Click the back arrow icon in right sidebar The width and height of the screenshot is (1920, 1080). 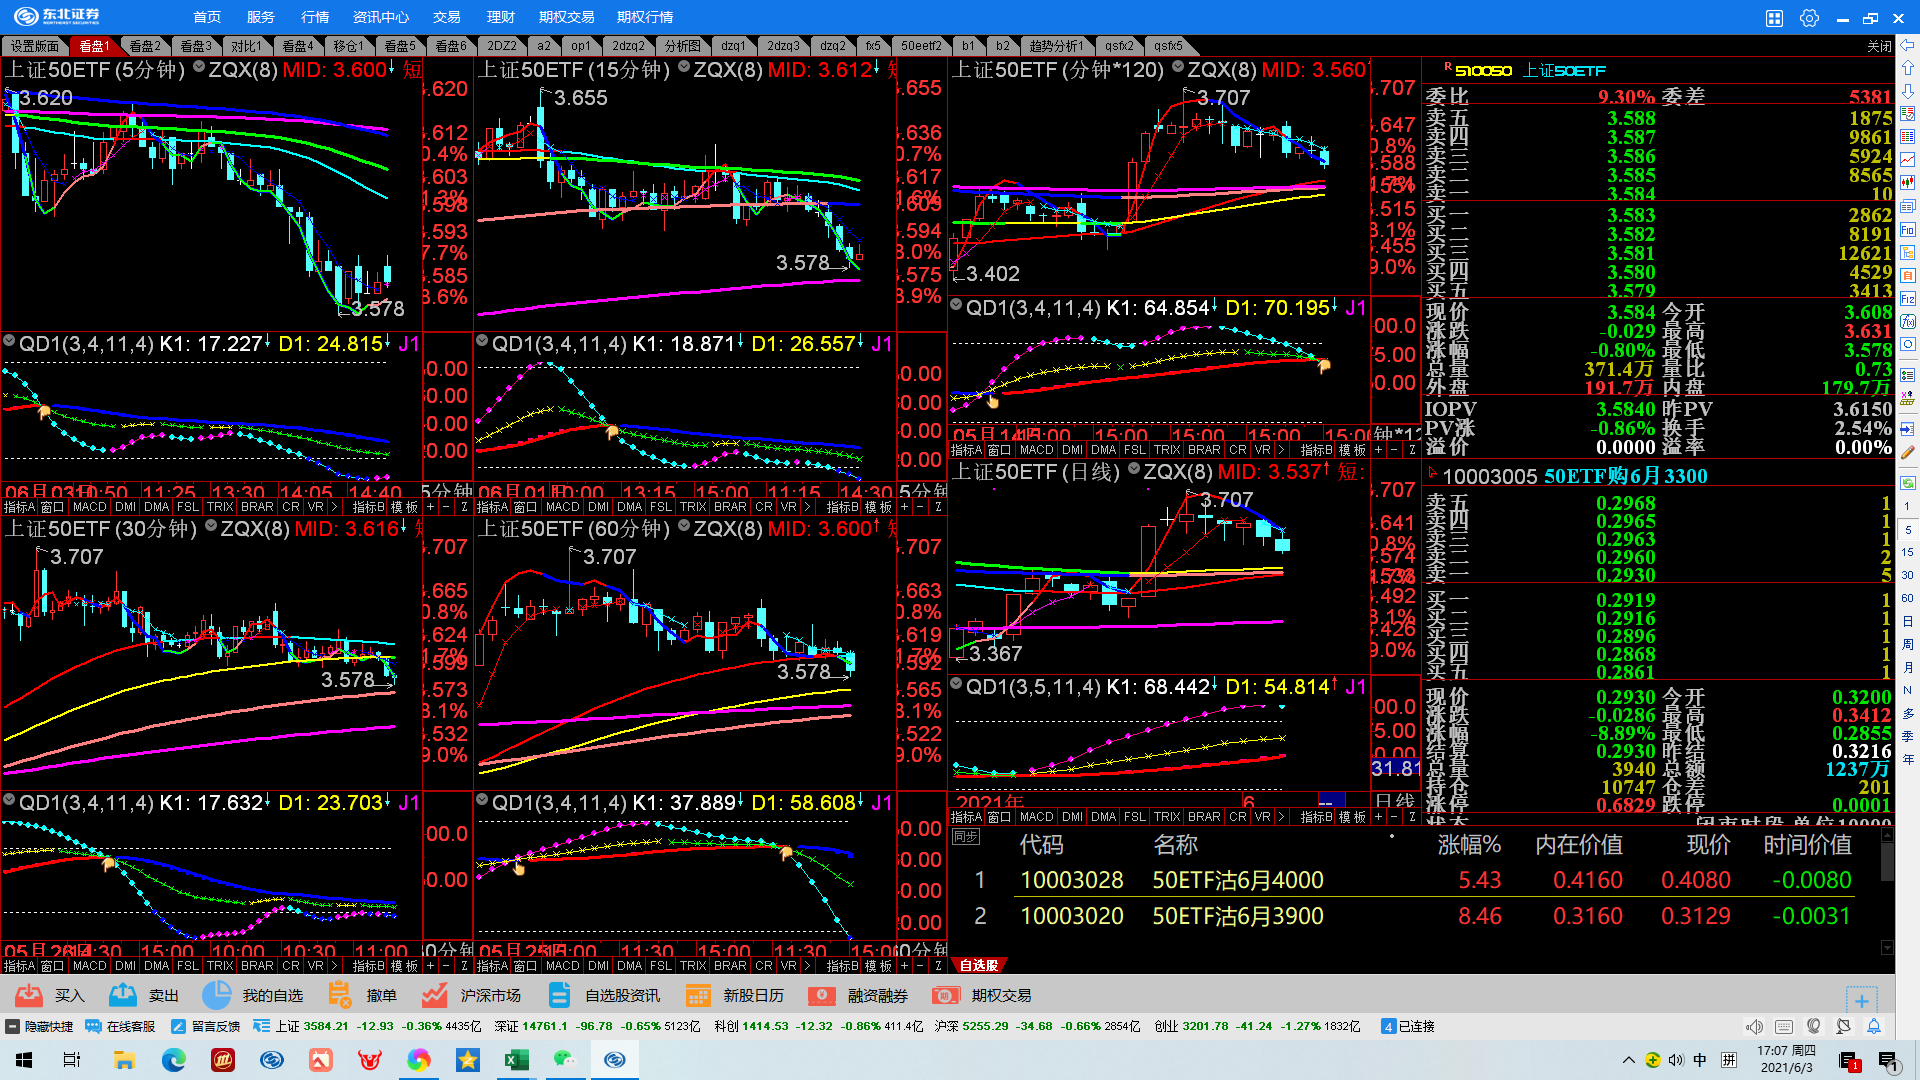click(x=1908, y=45)
